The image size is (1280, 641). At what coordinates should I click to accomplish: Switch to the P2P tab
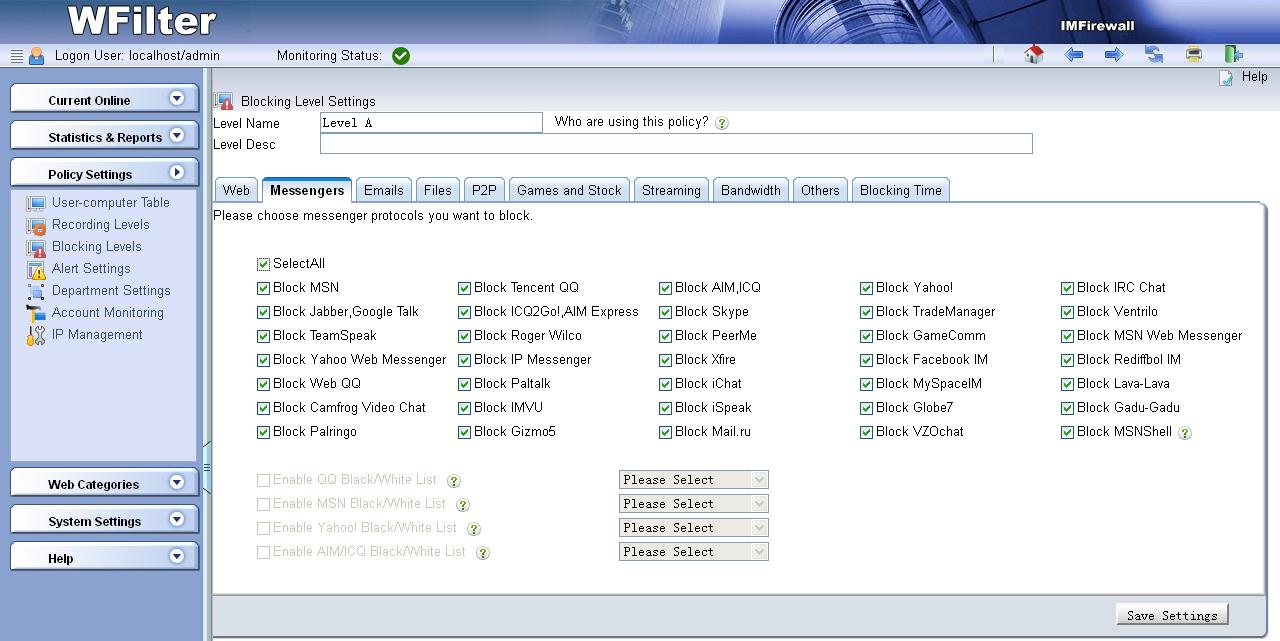[484, 190]
